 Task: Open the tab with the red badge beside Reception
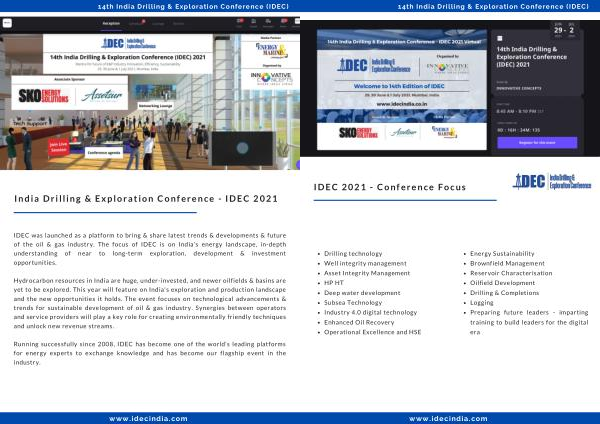pyautogui.click(x=136, y=23)
